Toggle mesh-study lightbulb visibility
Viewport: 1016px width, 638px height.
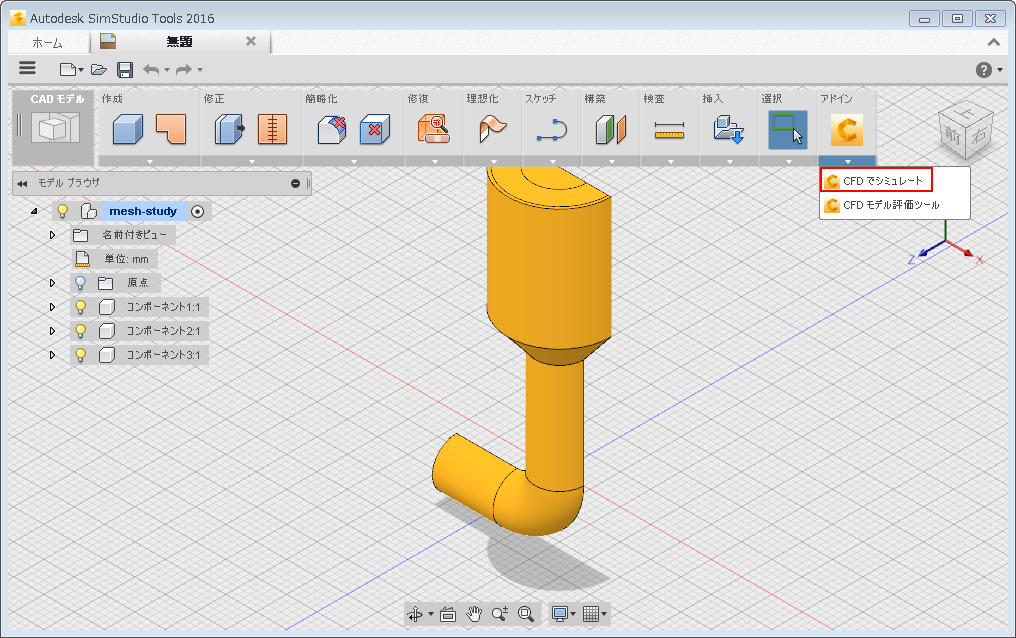(63, 211)
